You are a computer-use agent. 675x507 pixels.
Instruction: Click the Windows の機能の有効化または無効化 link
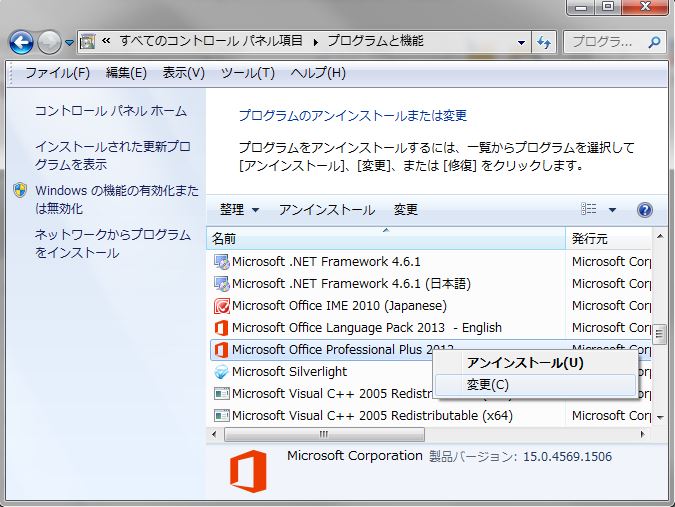[x=116, y=199]
